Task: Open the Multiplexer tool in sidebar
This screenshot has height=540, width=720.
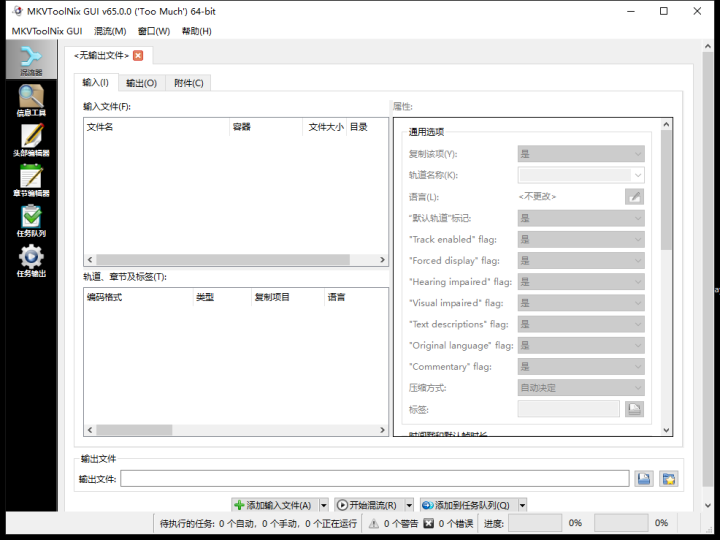Action: pos(31,60)
